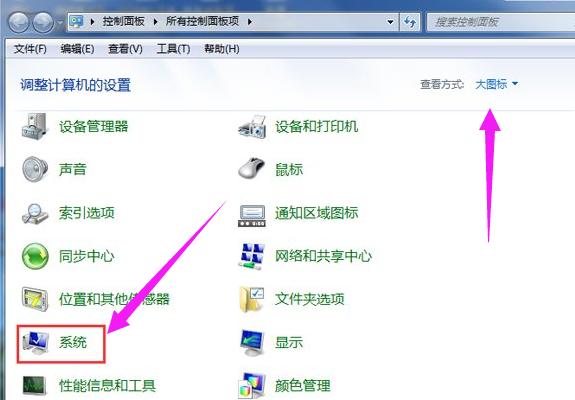This screenshot has width=575, height=400.
Task: Expand the 大图标 view mode dropdown
Action: [x=497, y=84]
